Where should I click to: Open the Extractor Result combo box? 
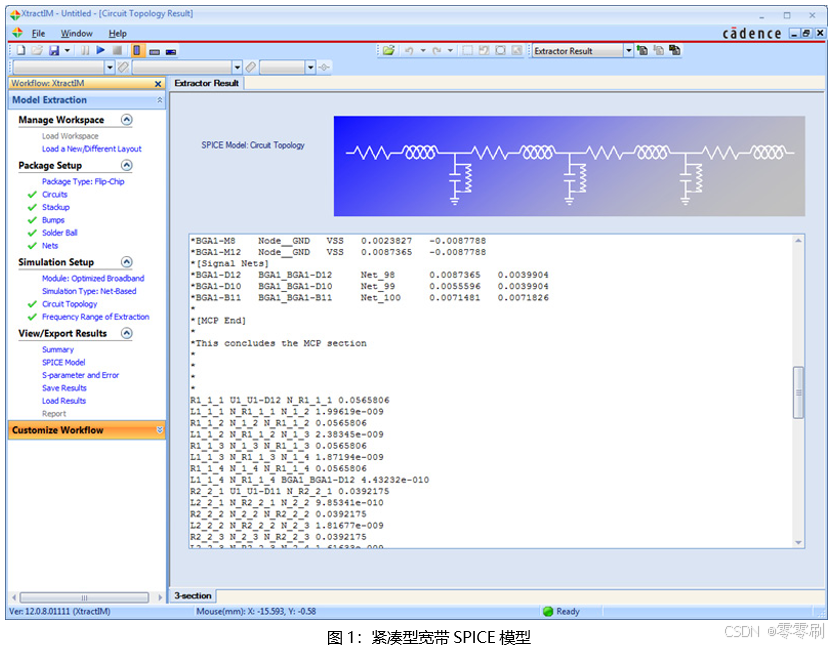click(583, 51)
